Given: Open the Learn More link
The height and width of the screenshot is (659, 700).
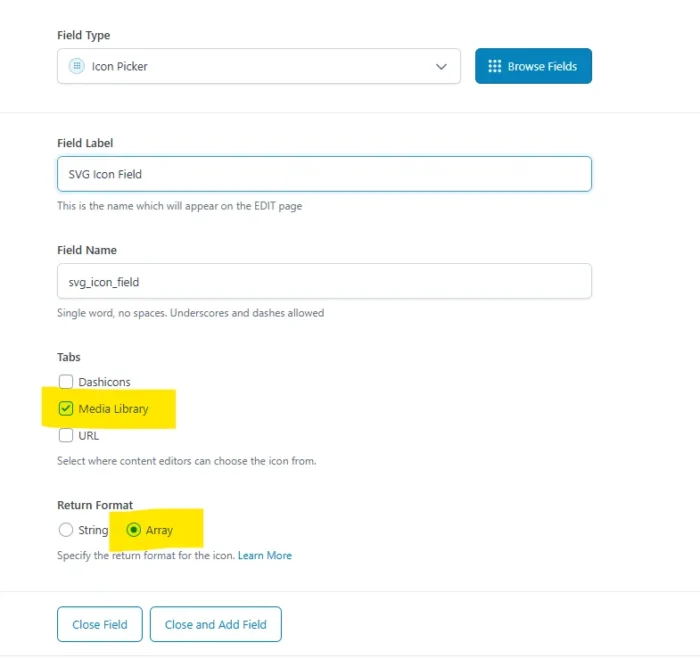Looking at the screenshot, I should click(265, 555).
